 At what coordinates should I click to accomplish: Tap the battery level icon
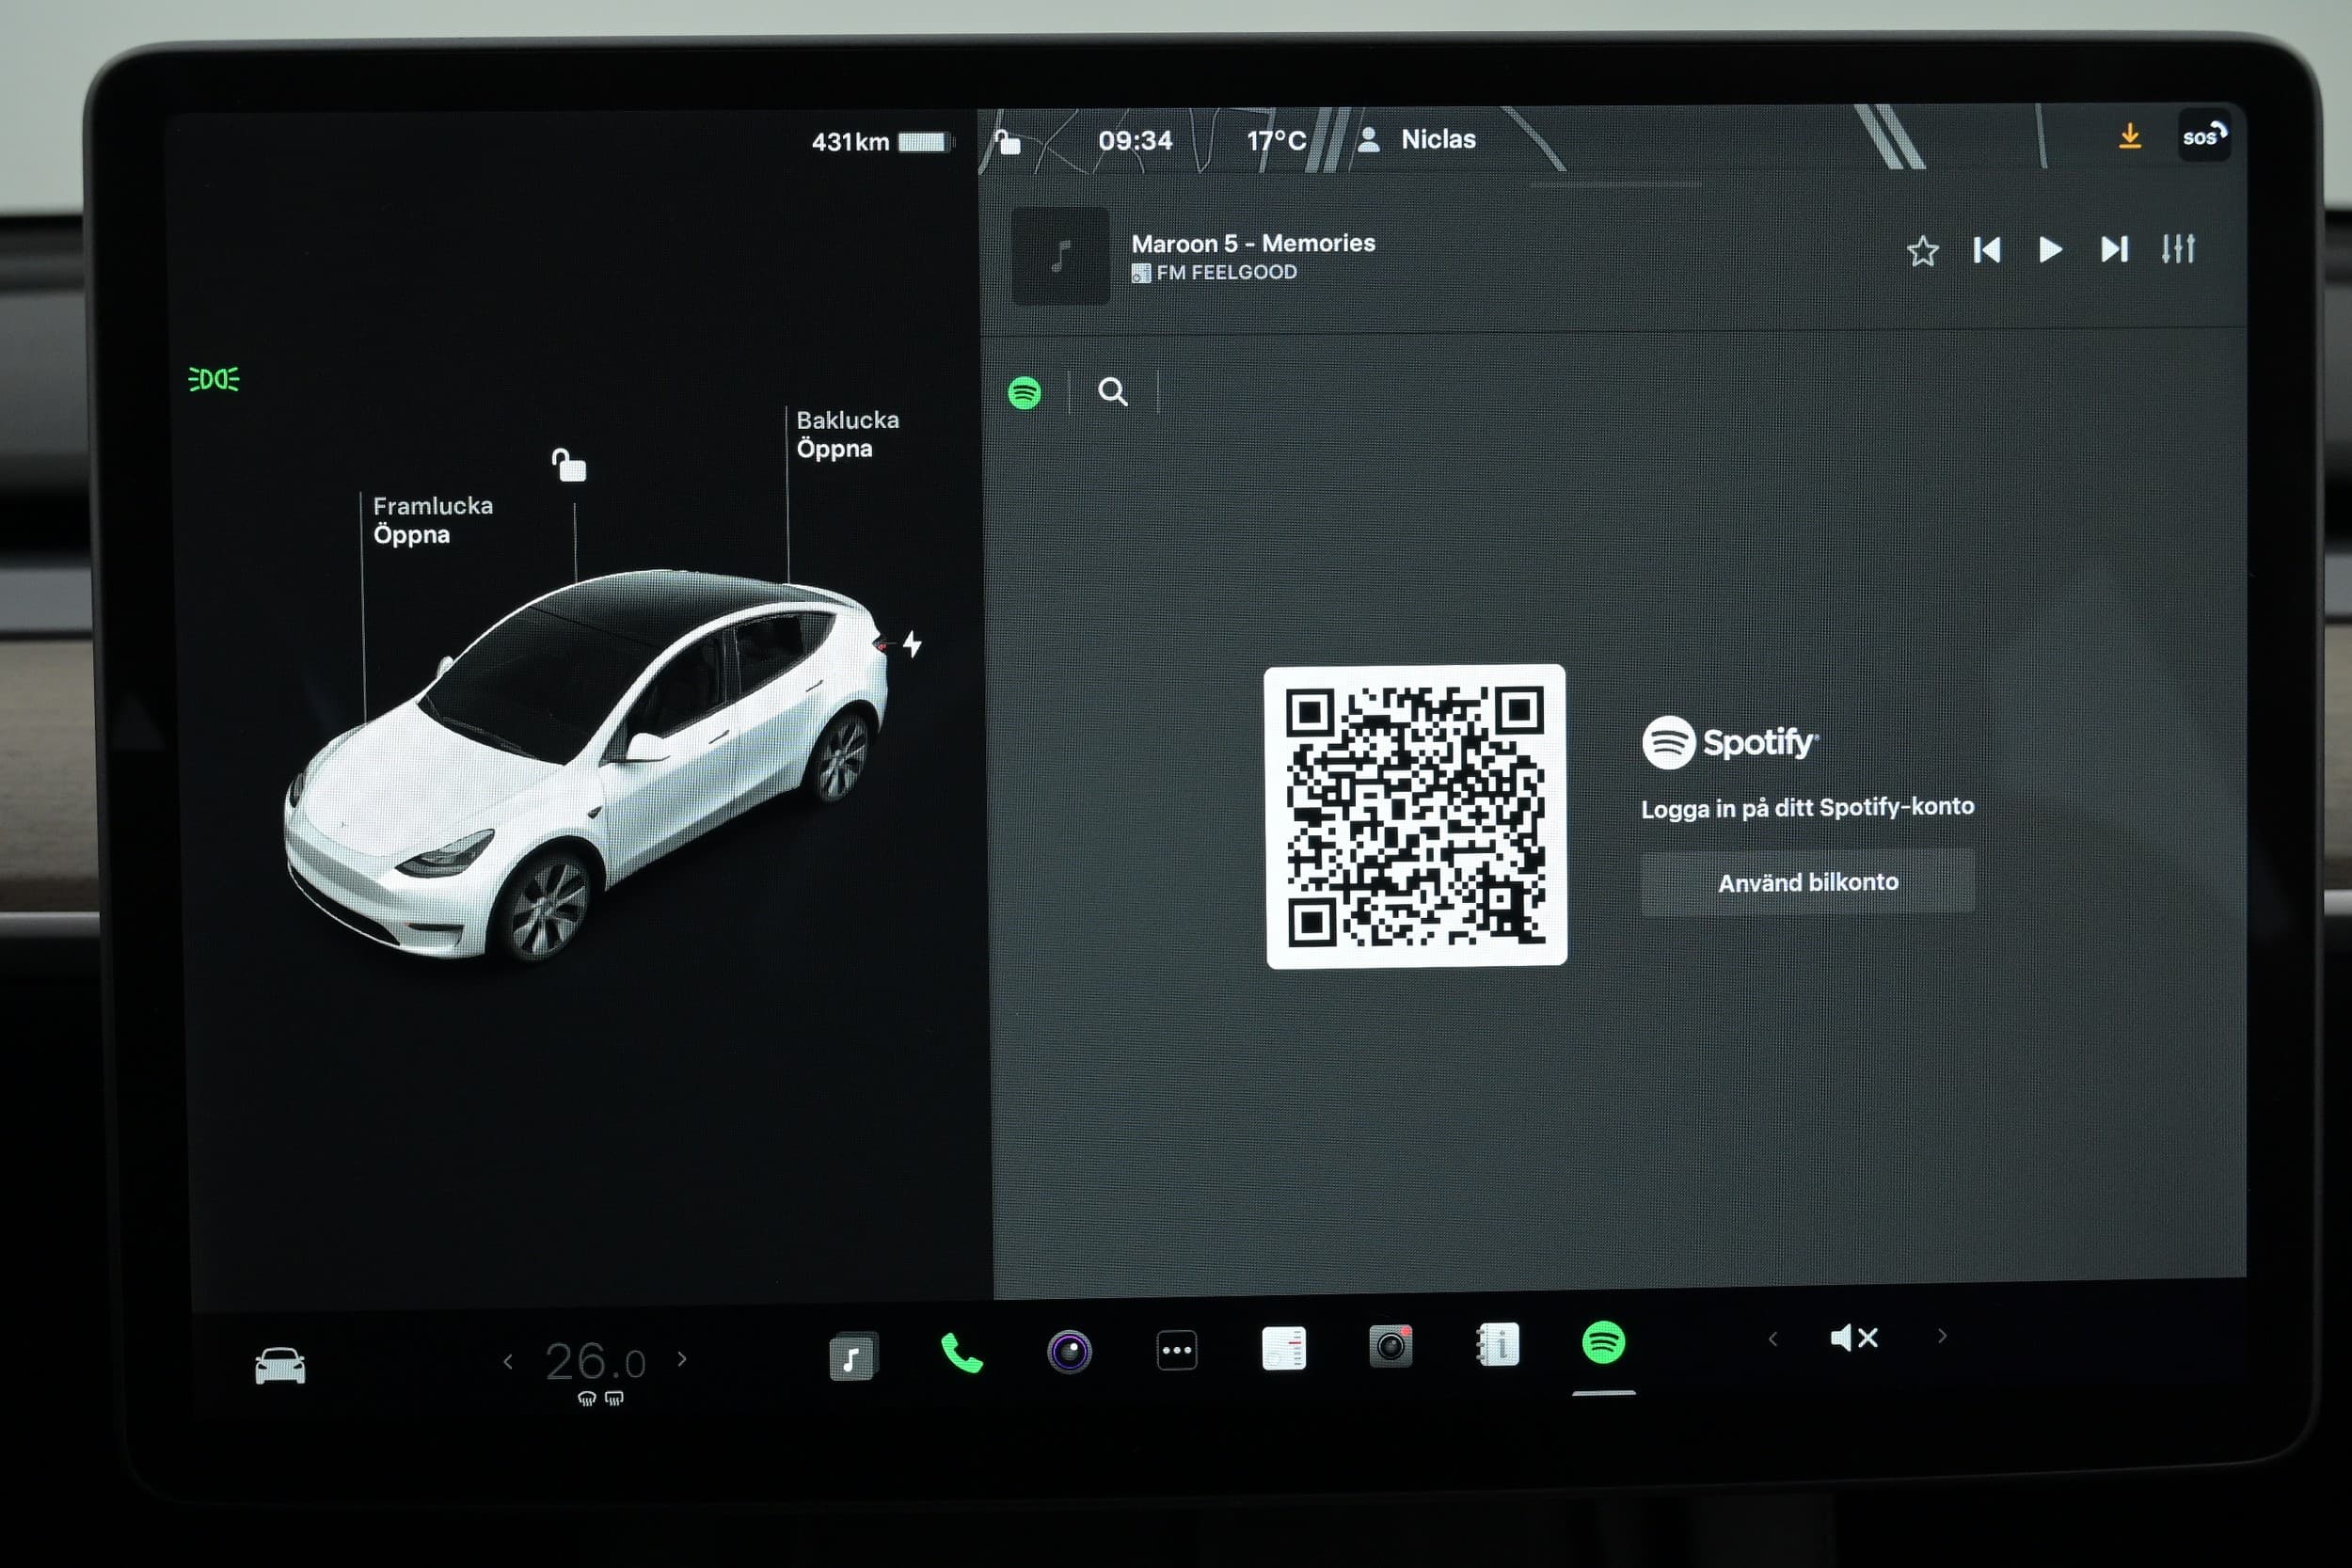click(x=924, y=142)
